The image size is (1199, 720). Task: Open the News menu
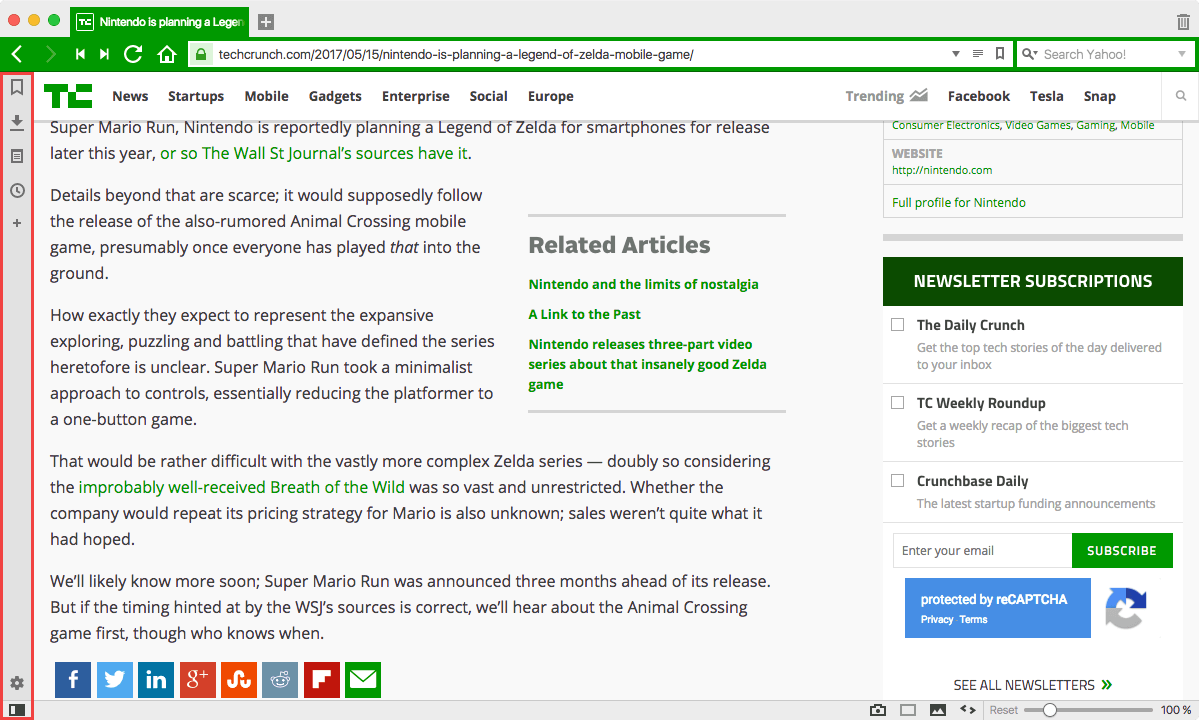(x=130, y=96)
